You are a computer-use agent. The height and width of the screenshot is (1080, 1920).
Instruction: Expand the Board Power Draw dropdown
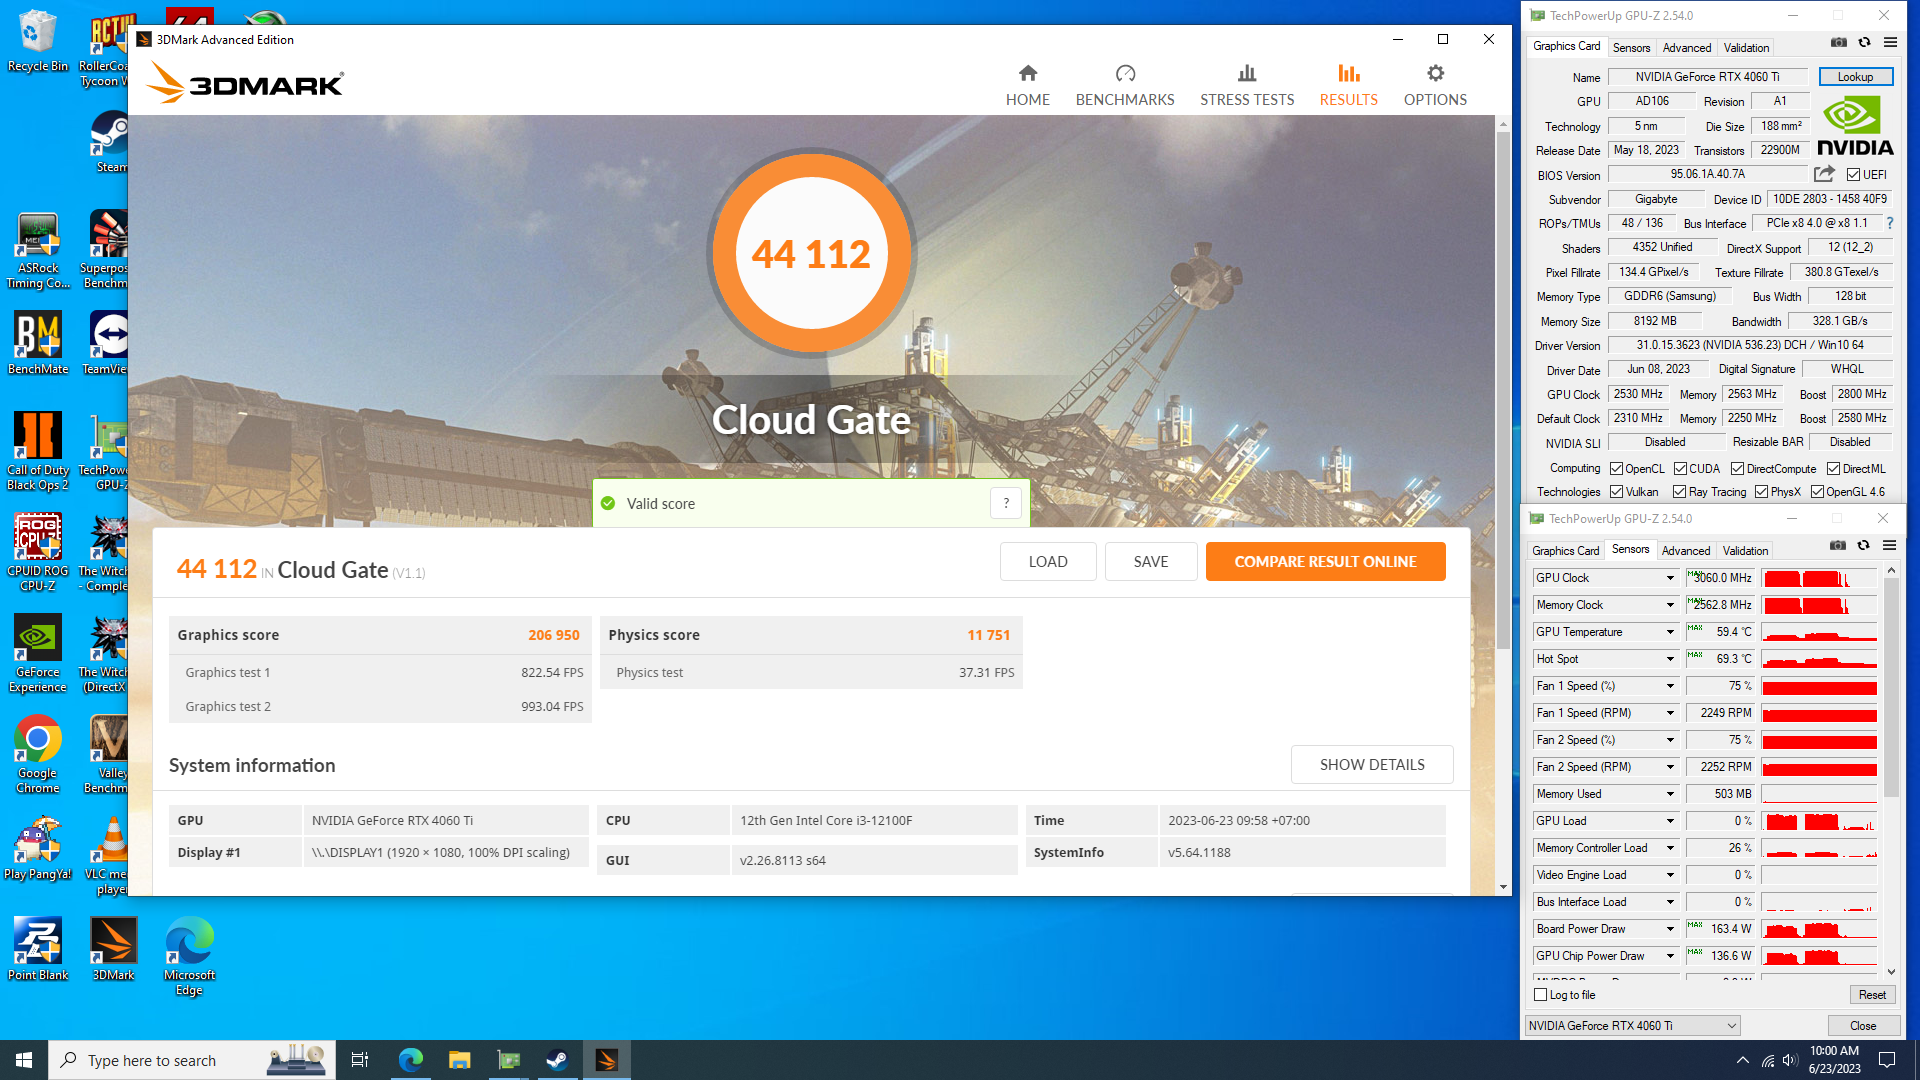(x=1669, y=929)
